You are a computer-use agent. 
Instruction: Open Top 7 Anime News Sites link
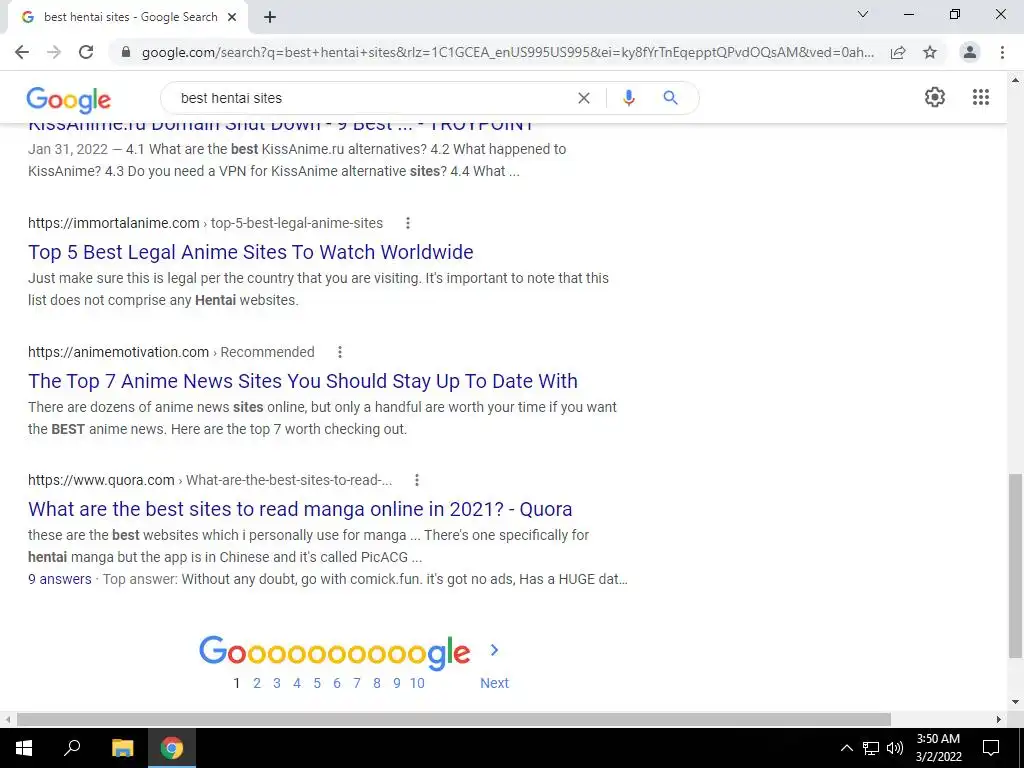coord(303,381)
